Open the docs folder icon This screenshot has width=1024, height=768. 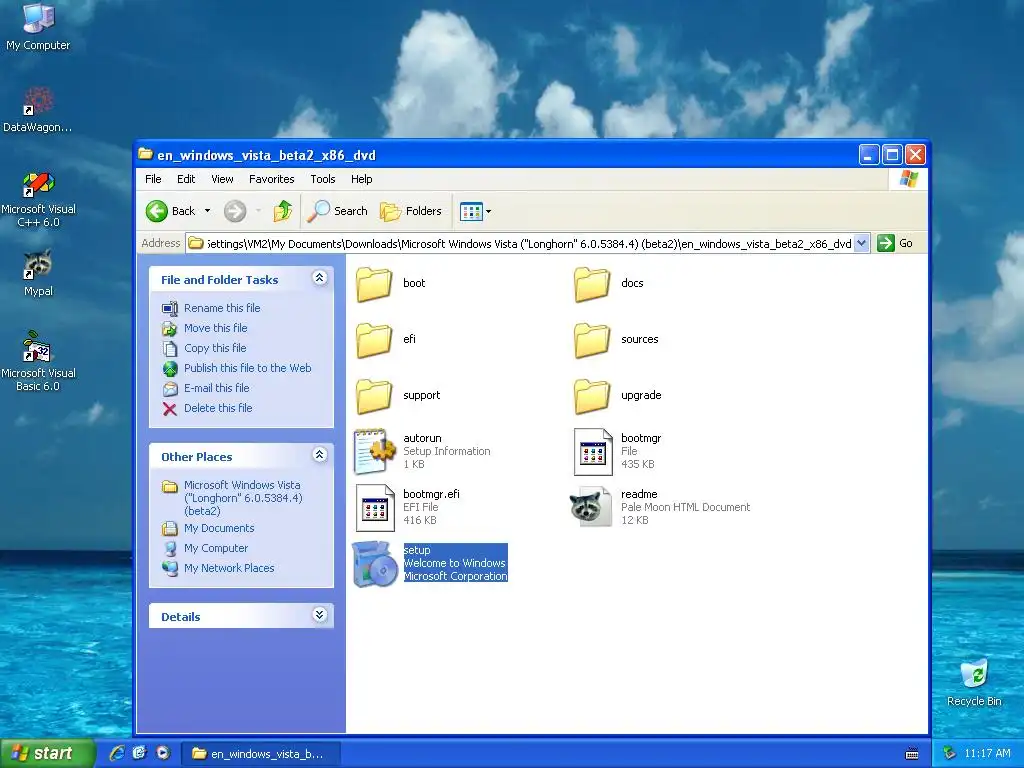pyautogui.click(x=592, y=284)
